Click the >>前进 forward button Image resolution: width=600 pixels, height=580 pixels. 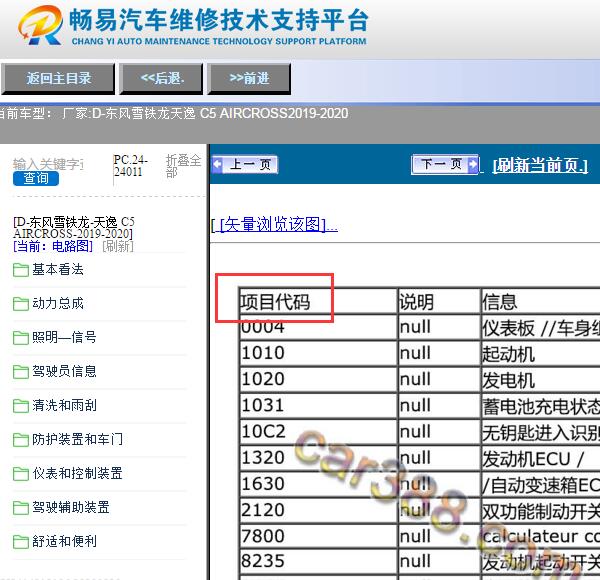(249, 78)
